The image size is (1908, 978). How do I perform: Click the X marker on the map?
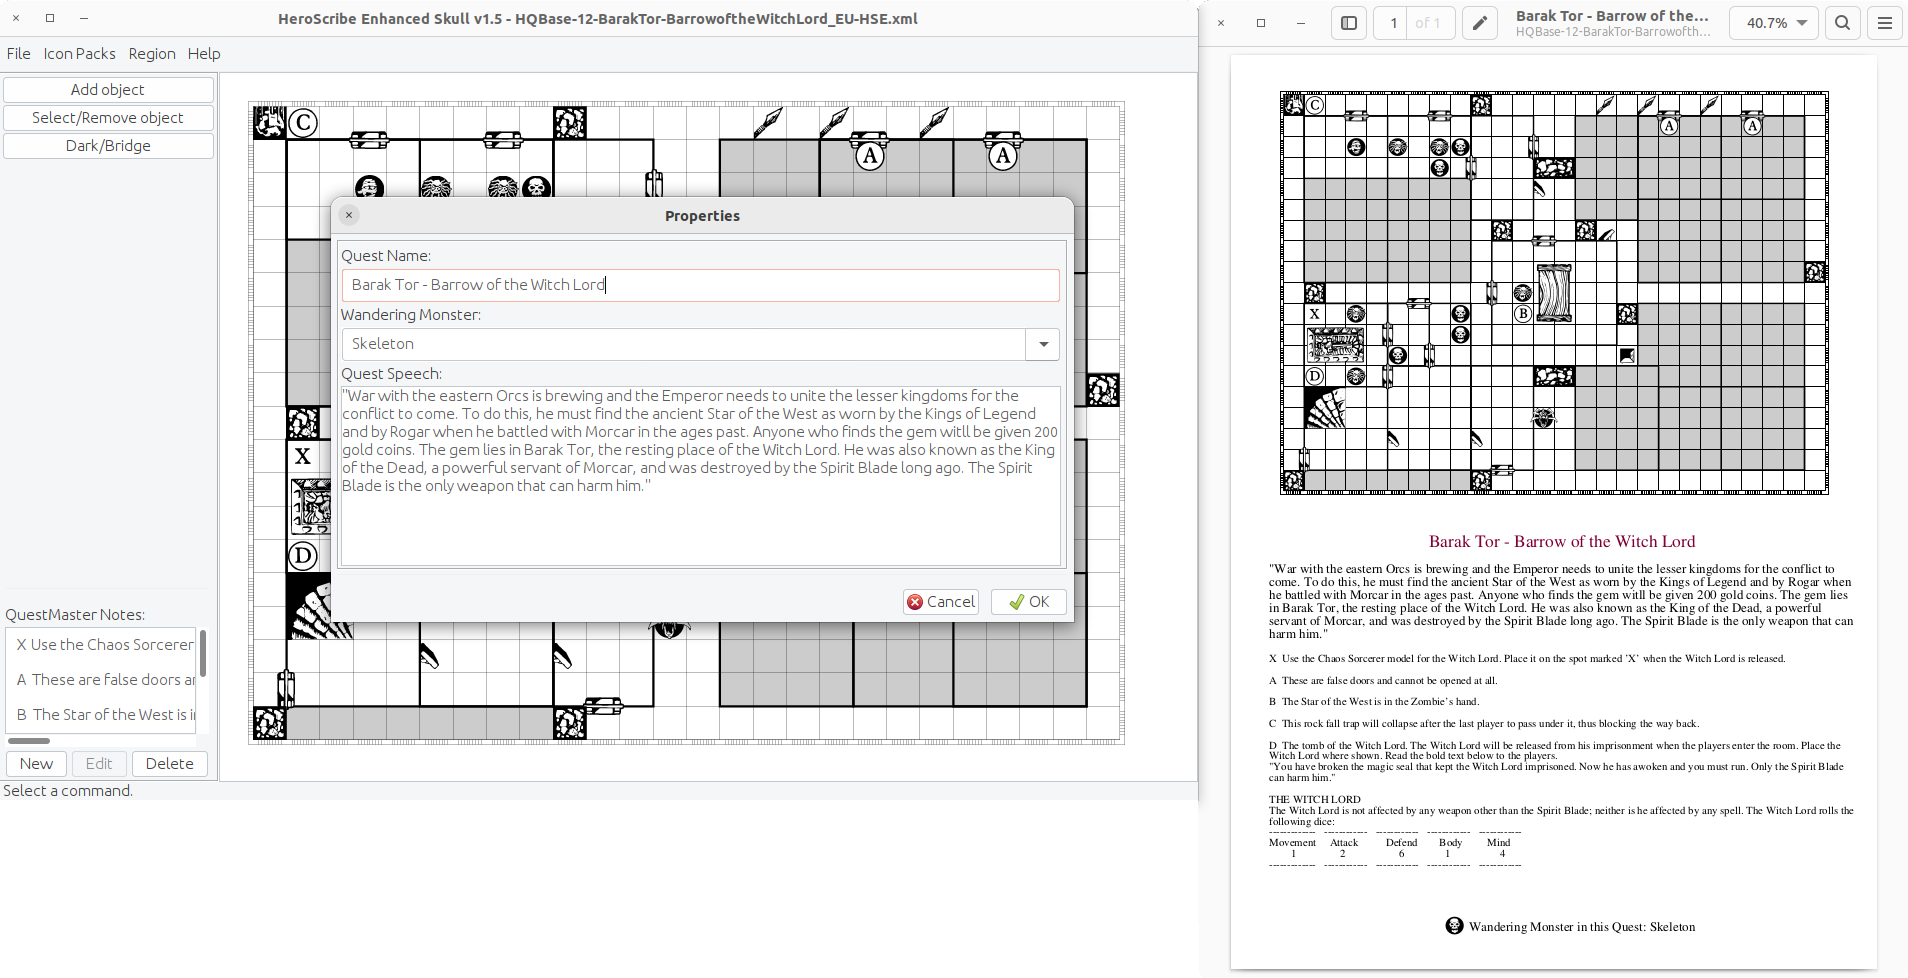point(303,457)
